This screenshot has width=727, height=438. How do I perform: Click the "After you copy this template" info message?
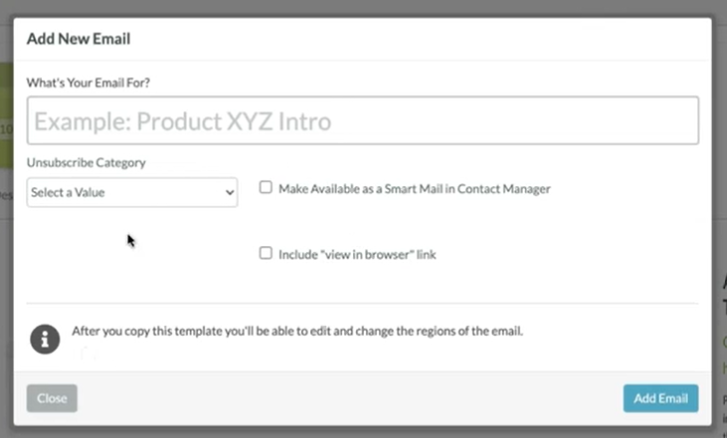click(x=297, y=331)
